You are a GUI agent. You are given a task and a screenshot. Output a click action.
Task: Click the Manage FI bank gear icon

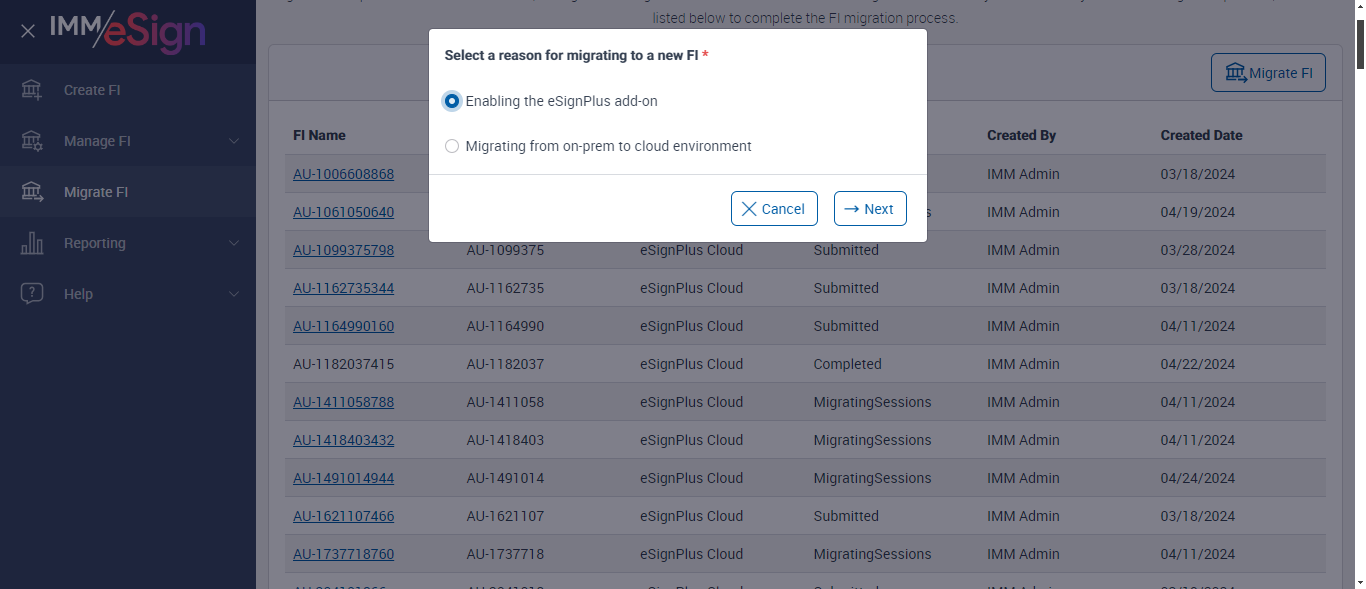coord(32,141)
